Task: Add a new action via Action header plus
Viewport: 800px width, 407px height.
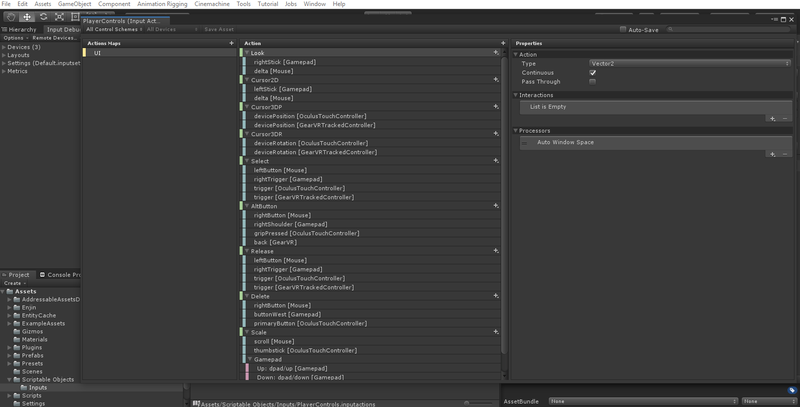Action: 503,43
